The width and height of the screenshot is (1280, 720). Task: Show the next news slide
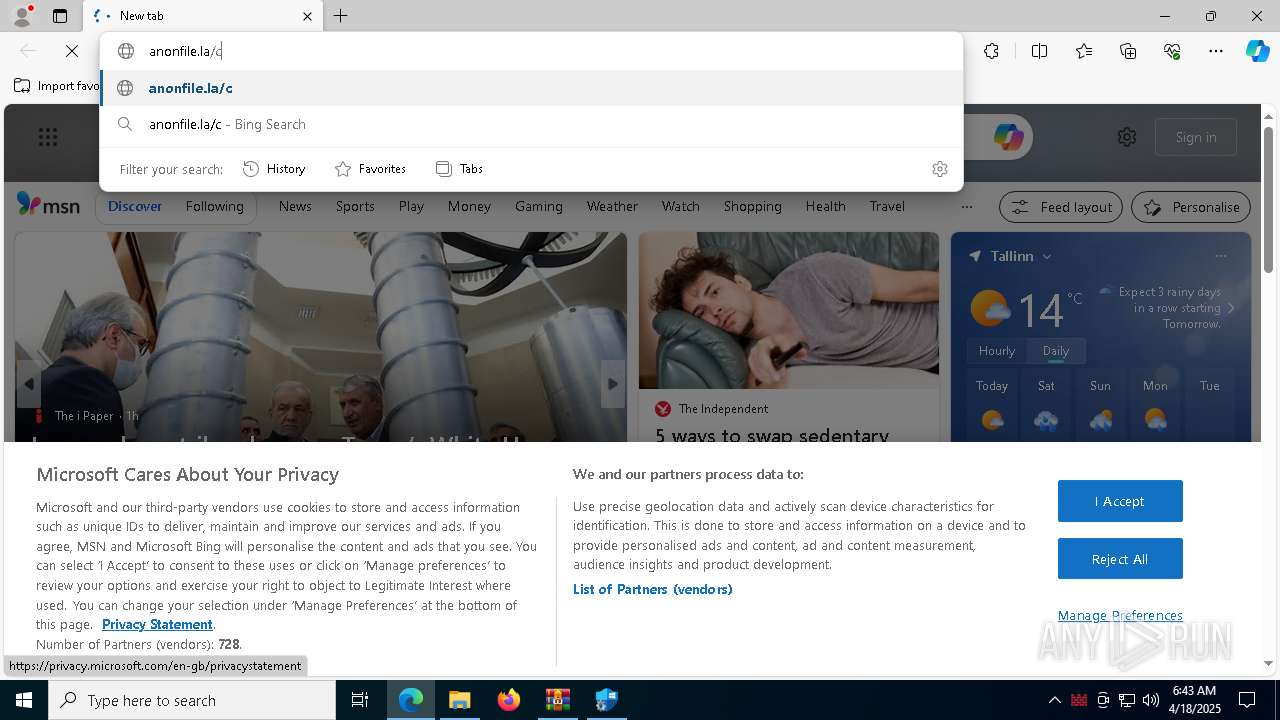point(613,384)
